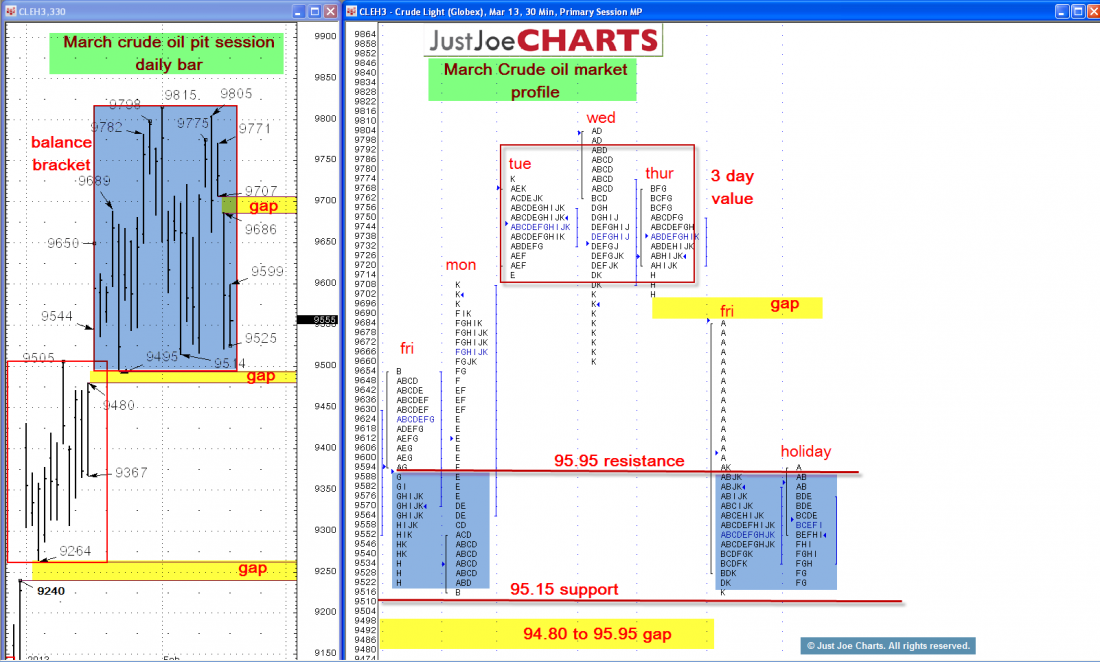Select the '3 day value' annotation

click(732, 187)
